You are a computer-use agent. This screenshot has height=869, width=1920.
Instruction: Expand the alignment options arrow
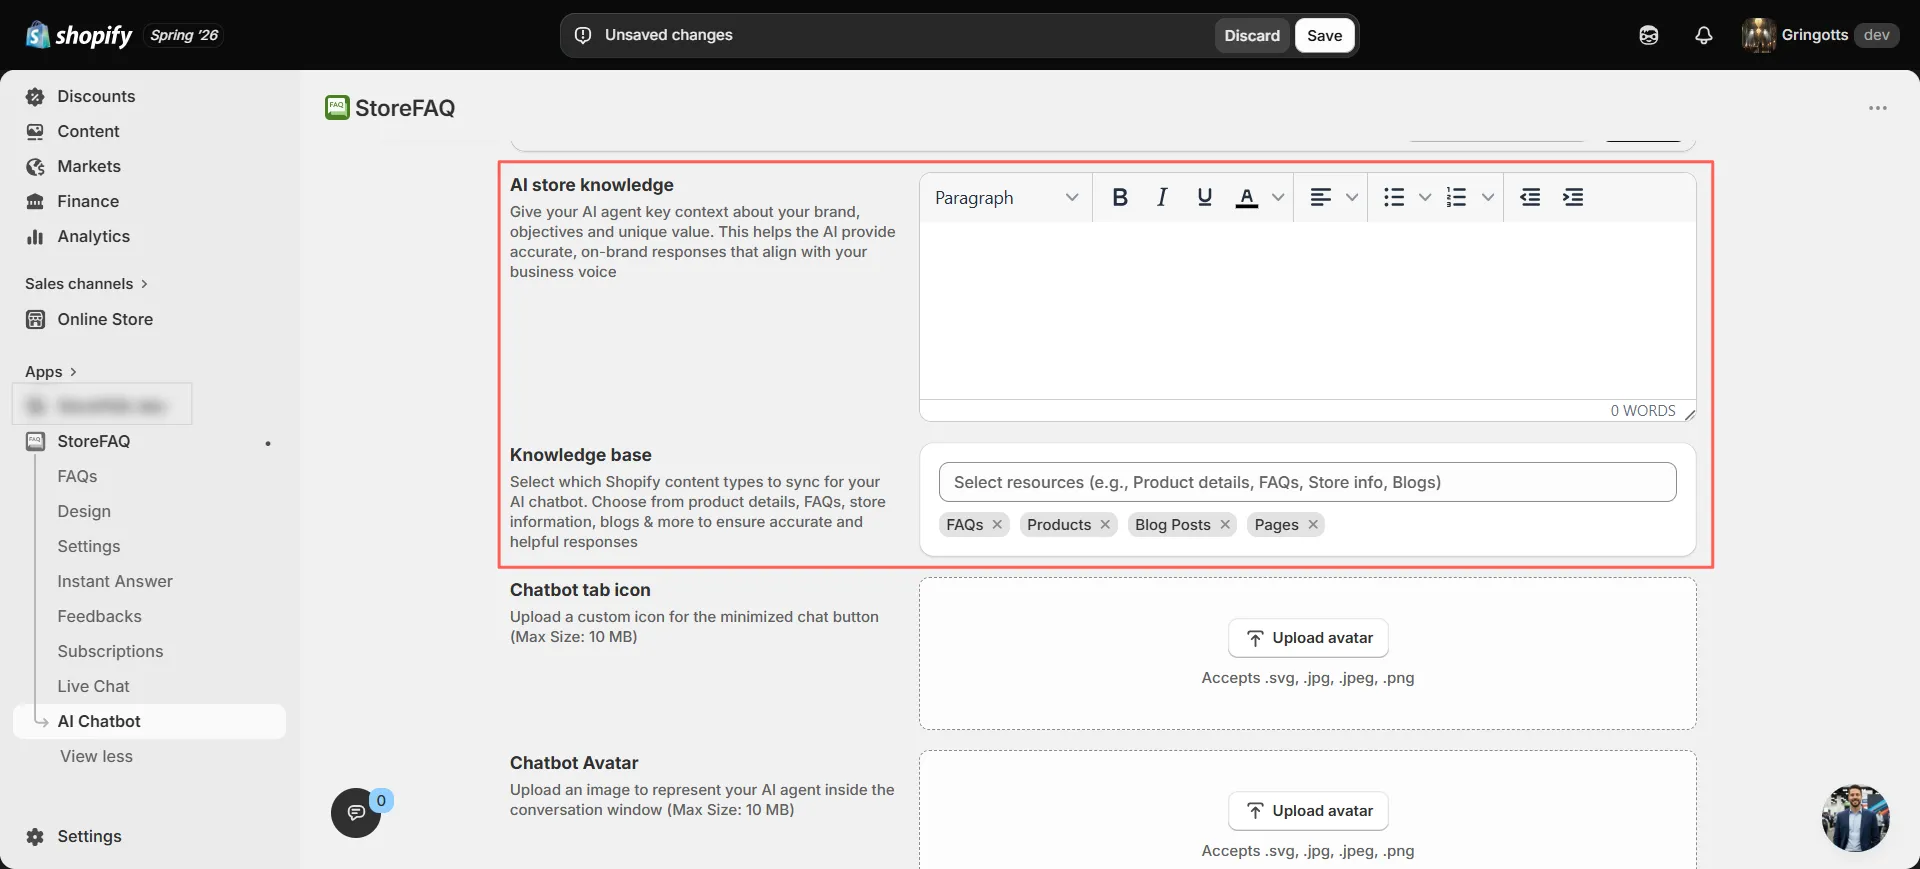pyautogui.click(x=1352, y=198)
